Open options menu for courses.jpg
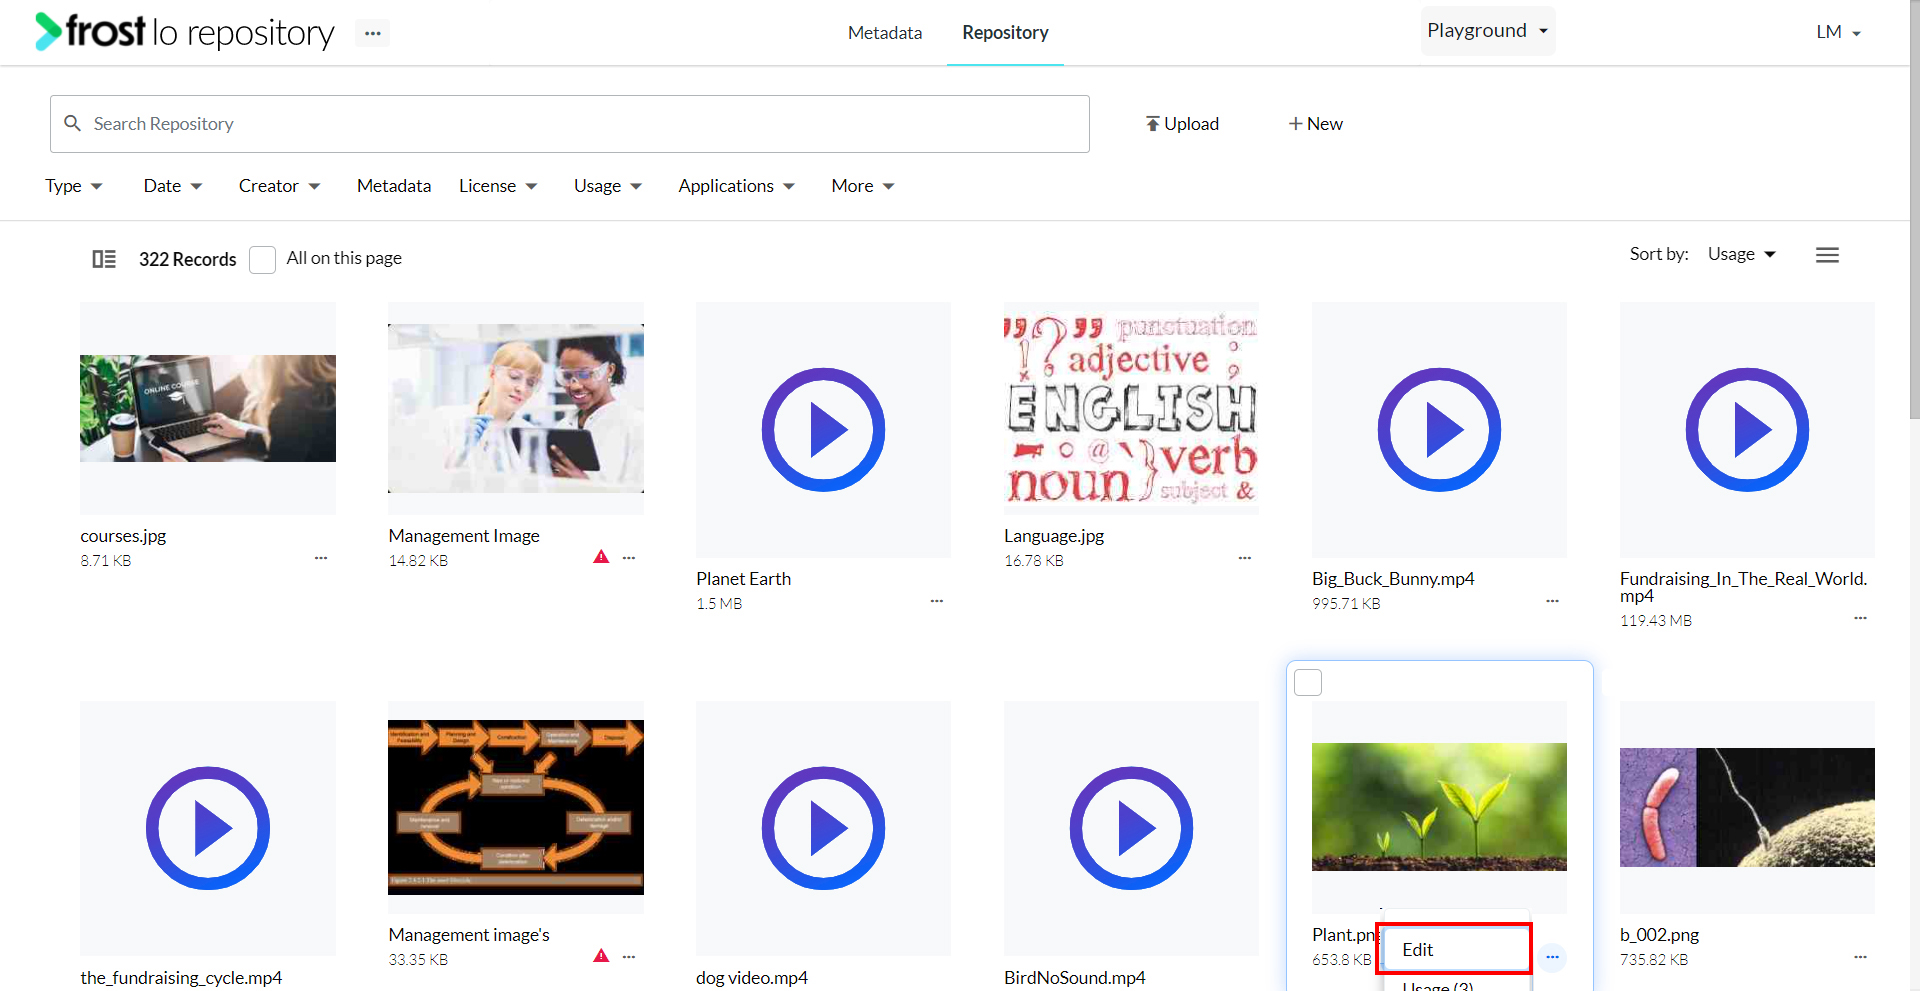1920x991 pixels. click(x=321, y=558)
